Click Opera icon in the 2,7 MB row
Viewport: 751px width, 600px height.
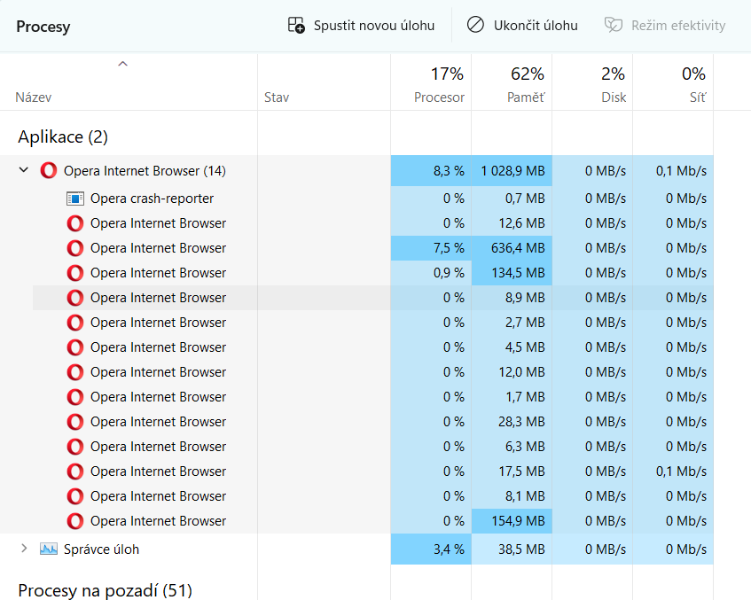tap(75, 323)
